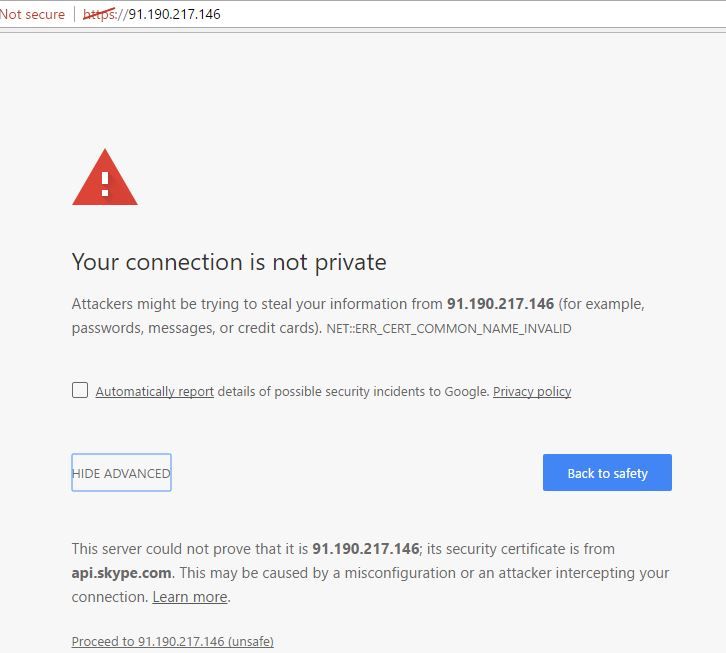Click bold IP in "This server could not prove"

click(365, 549)
